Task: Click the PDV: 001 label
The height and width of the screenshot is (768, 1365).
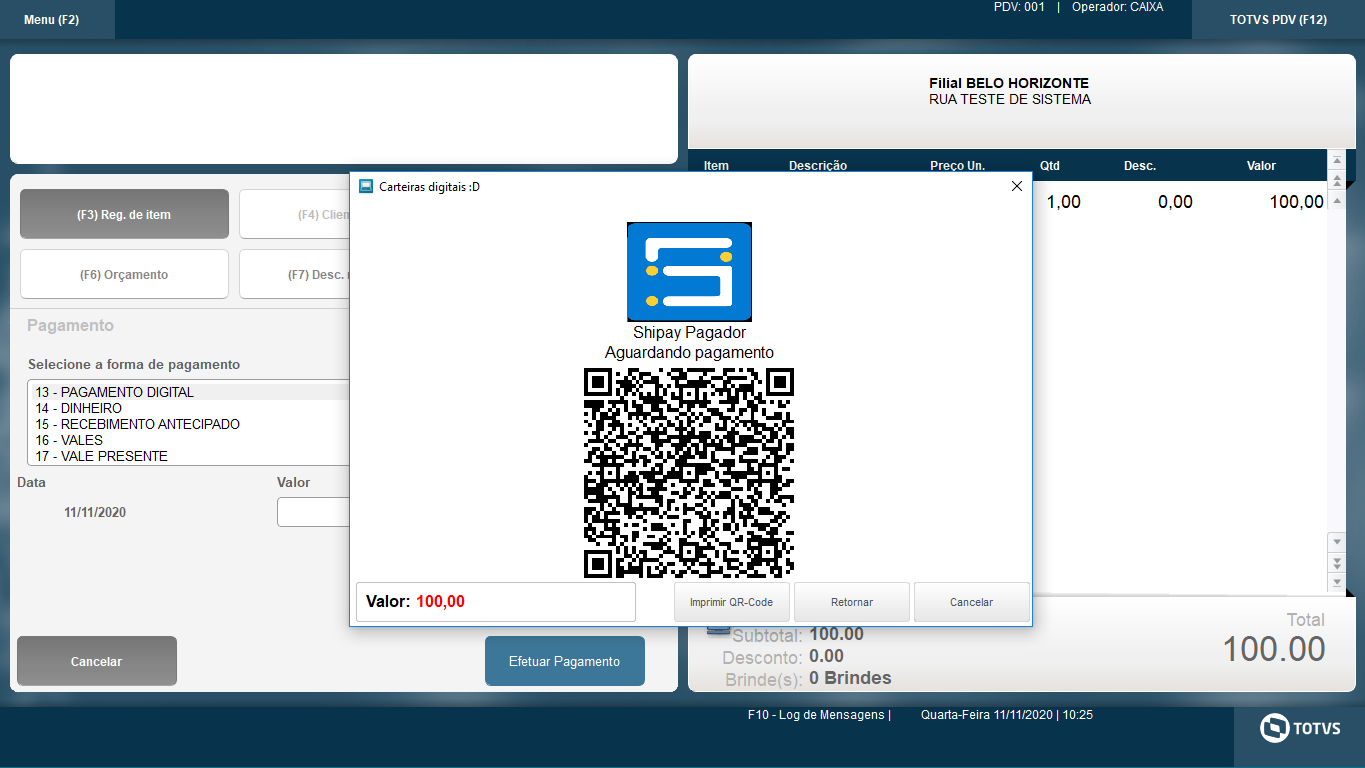Action: tap(1019, 7)
